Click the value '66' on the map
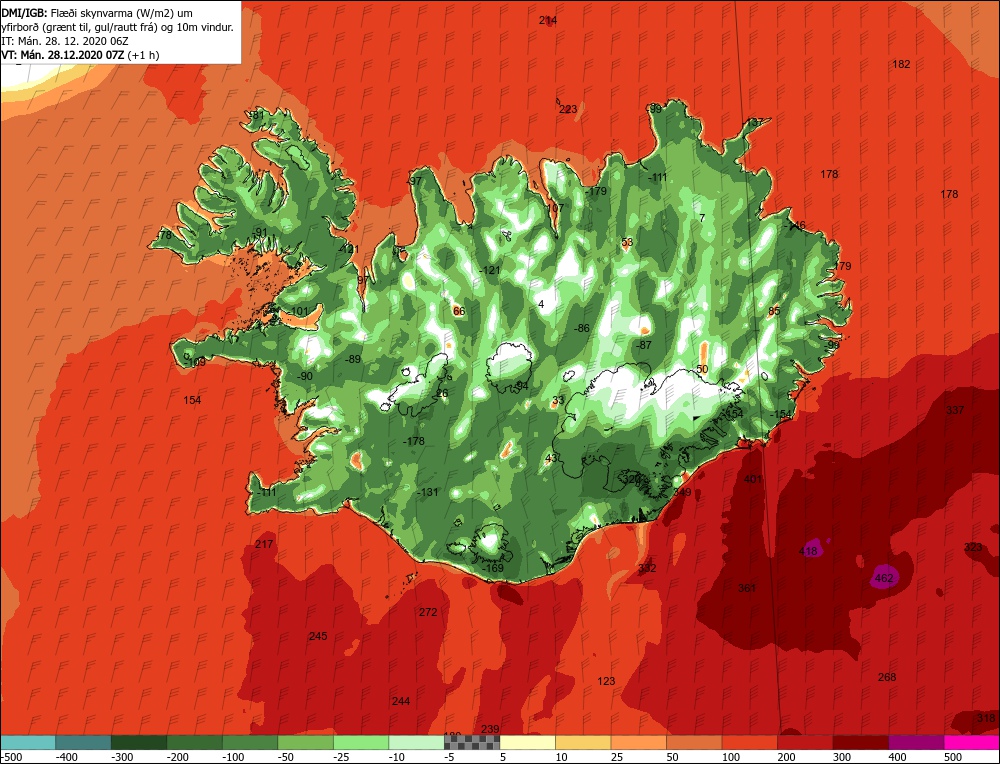 pyautogui.click(x=459, y=311)
